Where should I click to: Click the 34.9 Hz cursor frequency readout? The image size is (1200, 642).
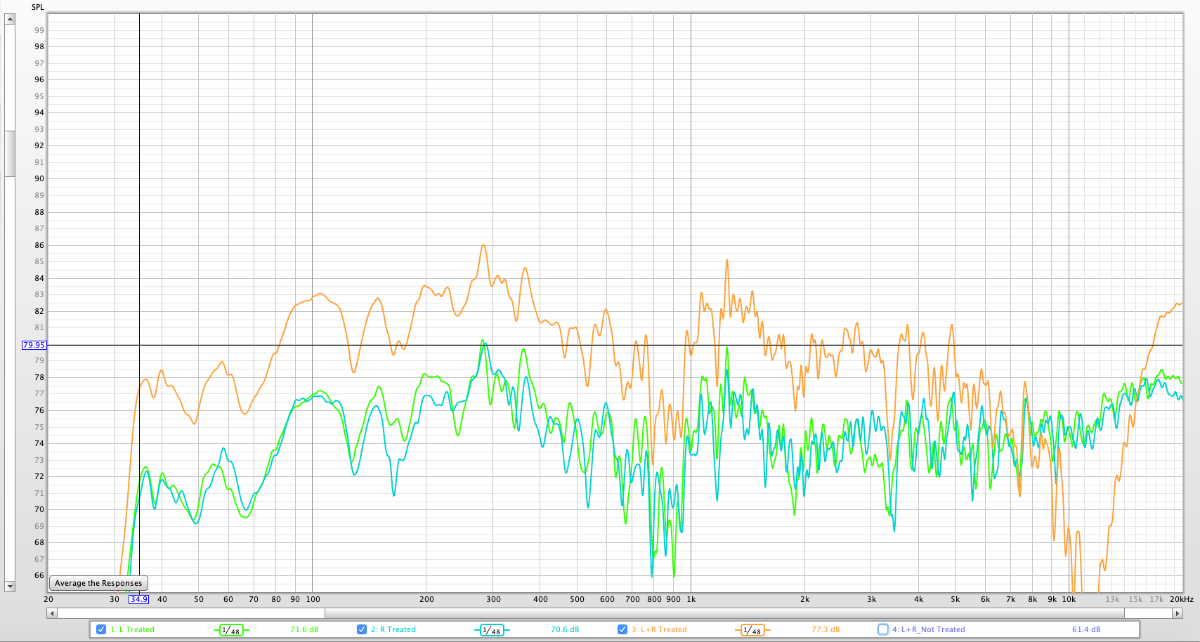[138, 599]
